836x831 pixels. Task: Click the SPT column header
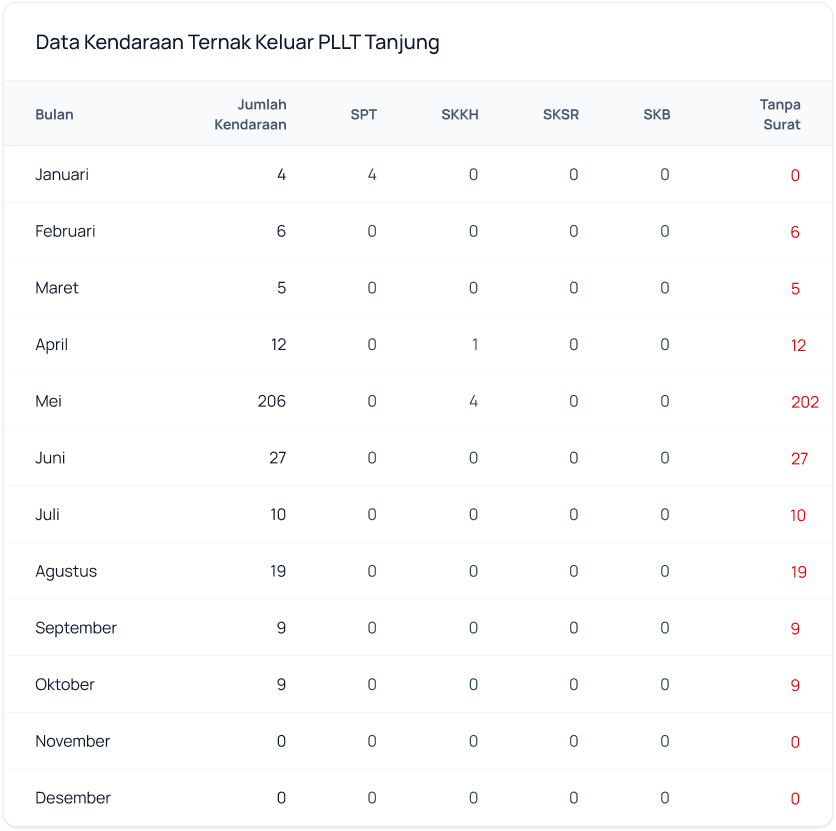pyautogui.click(x=363, y=114)
